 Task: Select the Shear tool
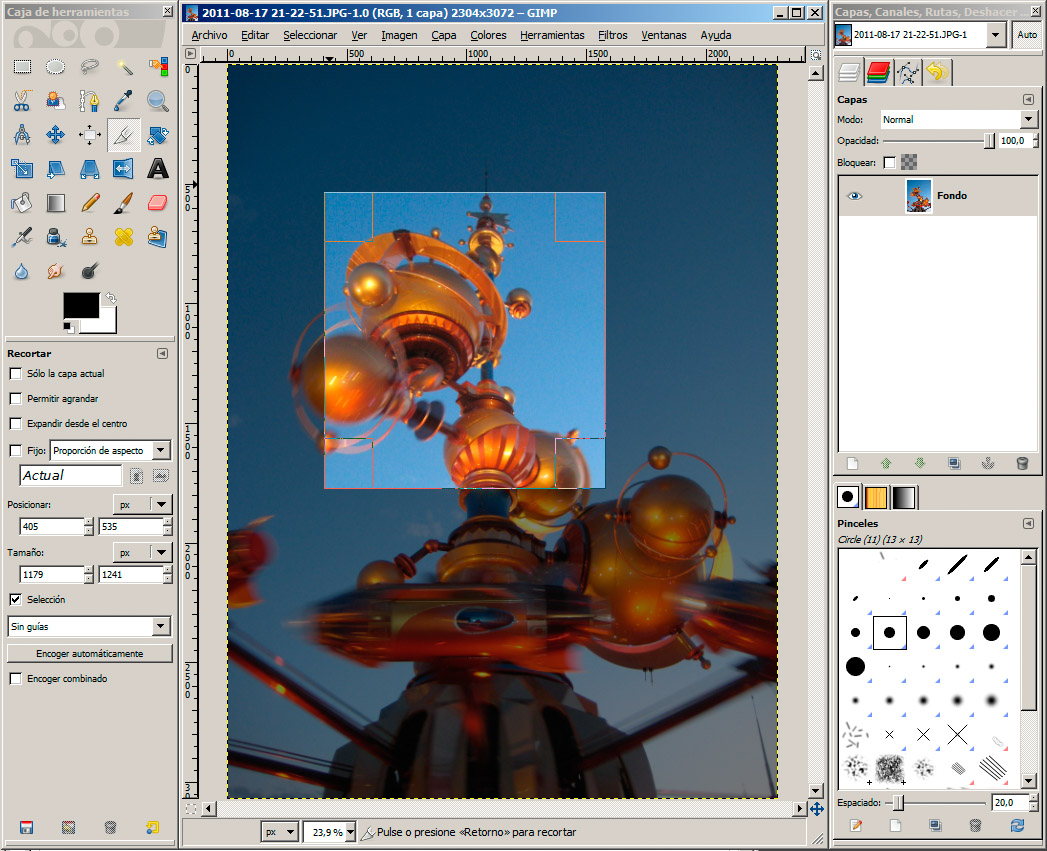point(55,169)
